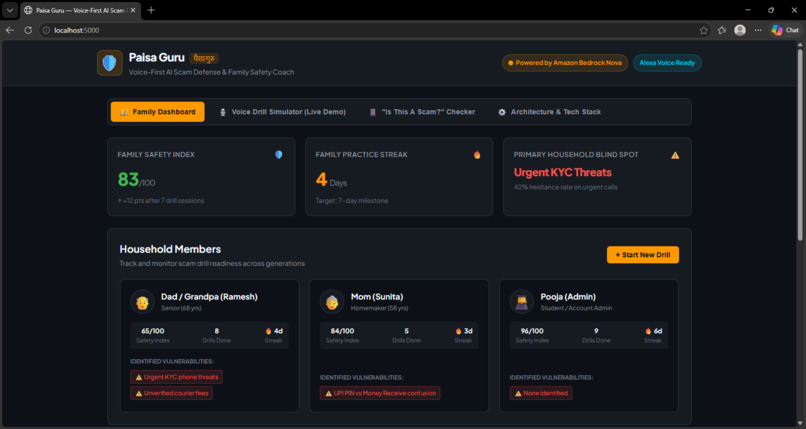Click the Paisa Guru title text
806x429 pixels.
click(156, 58)
